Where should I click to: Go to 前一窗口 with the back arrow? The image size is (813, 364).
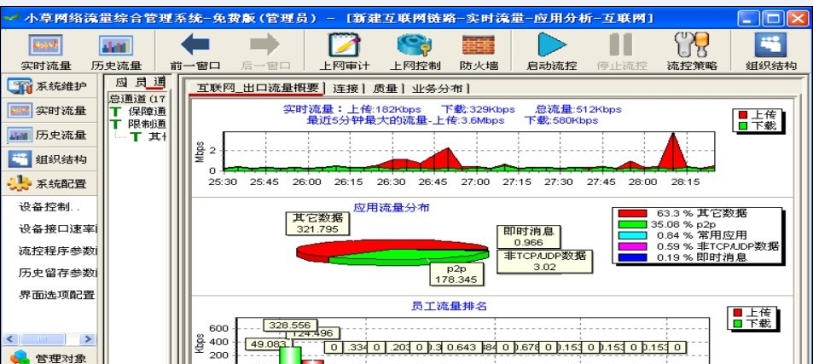(195, 52)
